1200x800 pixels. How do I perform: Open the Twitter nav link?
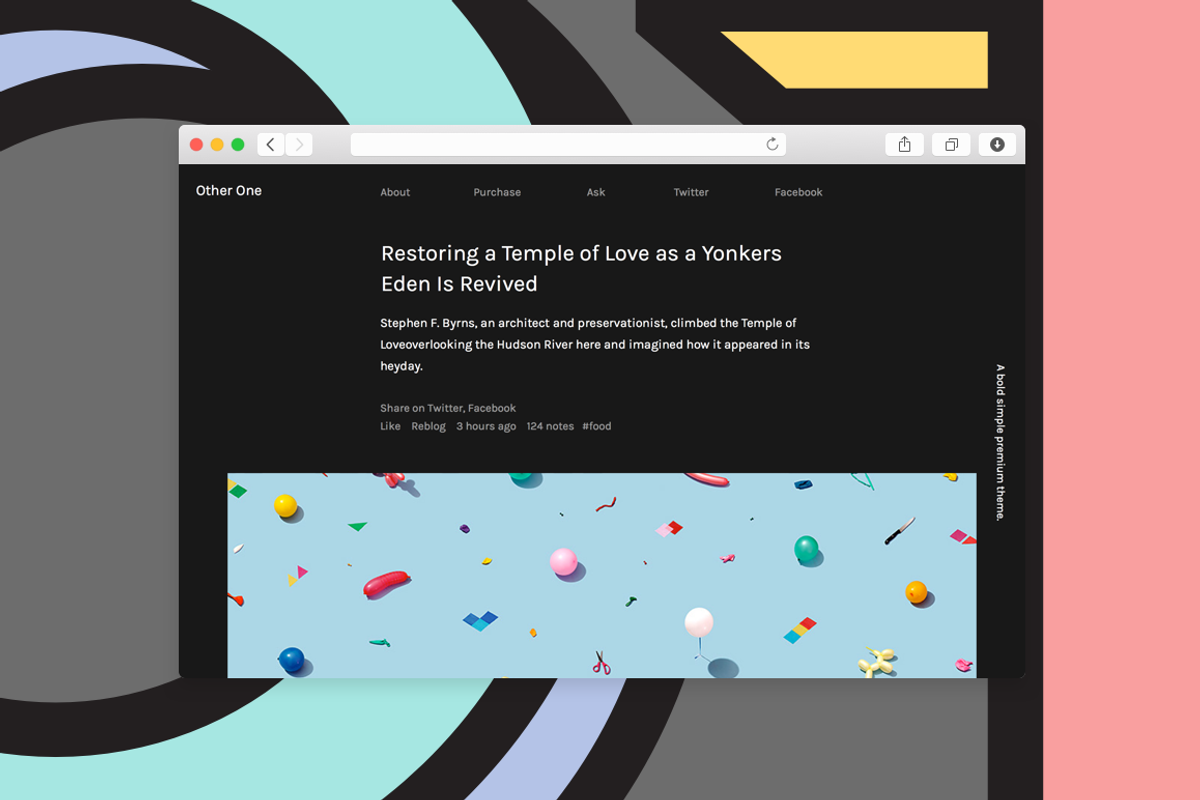691,192
